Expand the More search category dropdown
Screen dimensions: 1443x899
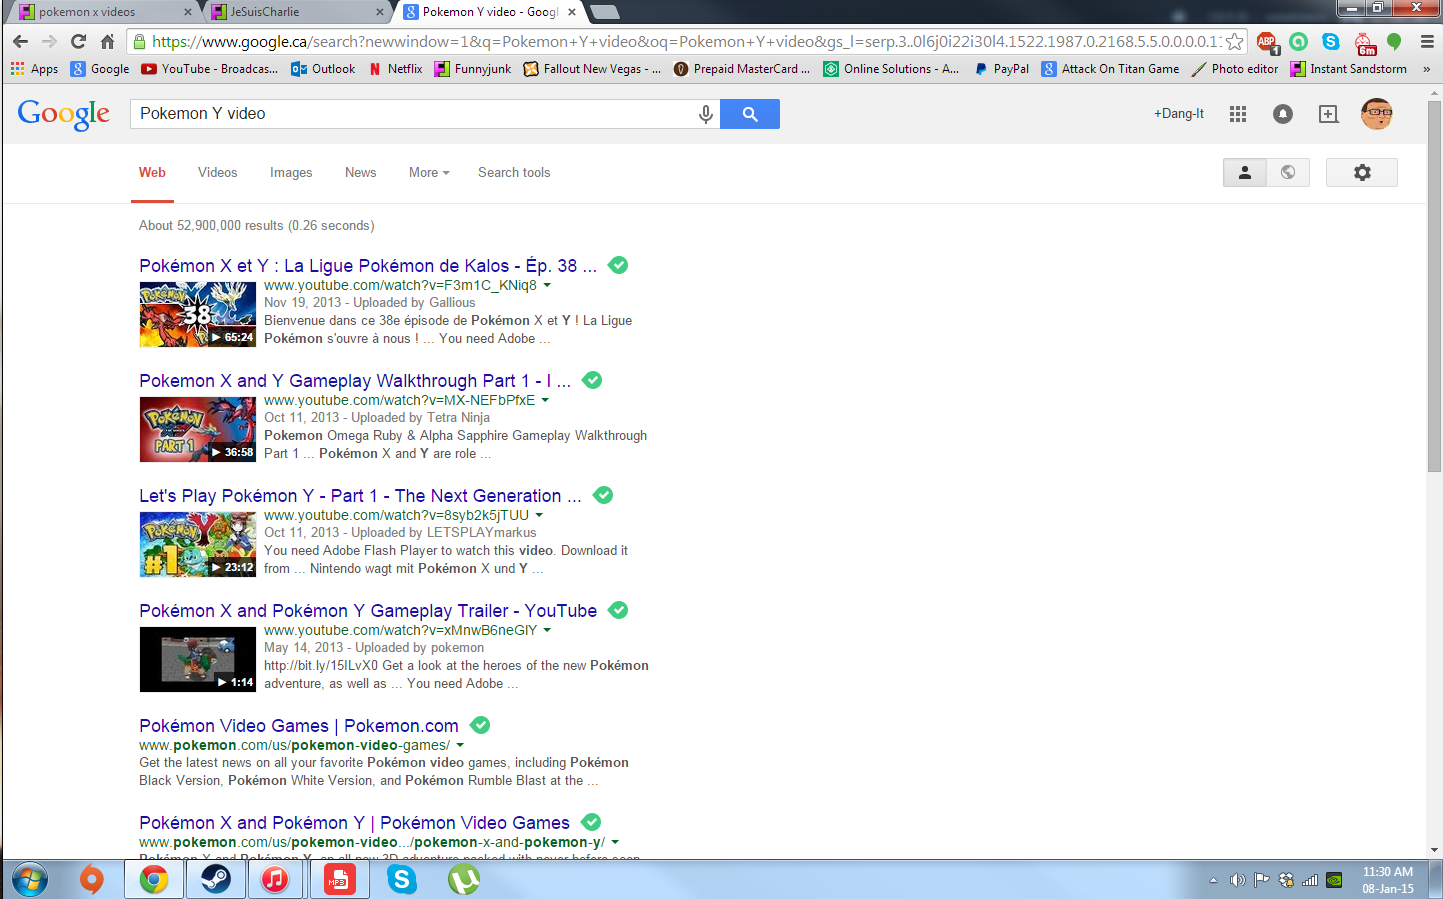(x=429, y=172)
